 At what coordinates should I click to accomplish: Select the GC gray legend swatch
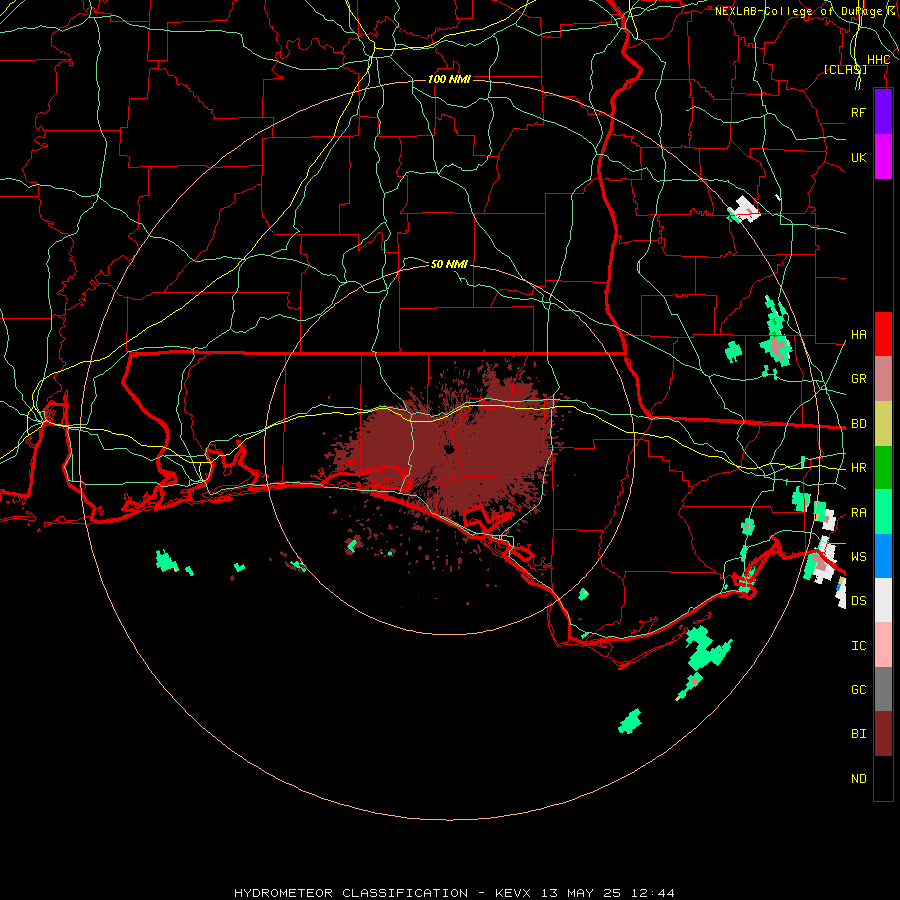tap(883, 689)
